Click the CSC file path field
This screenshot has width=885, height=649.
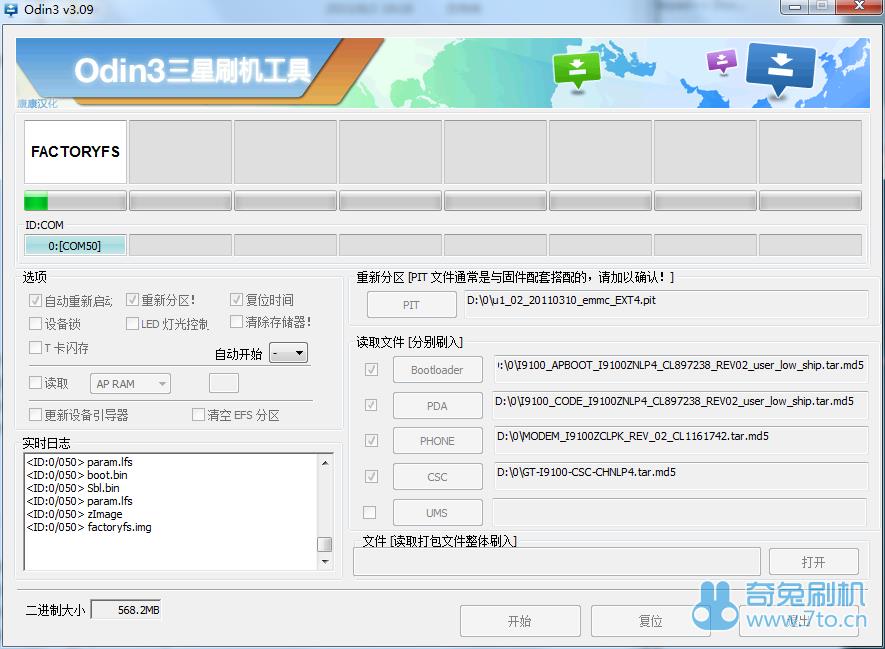[x=680, y=476]
